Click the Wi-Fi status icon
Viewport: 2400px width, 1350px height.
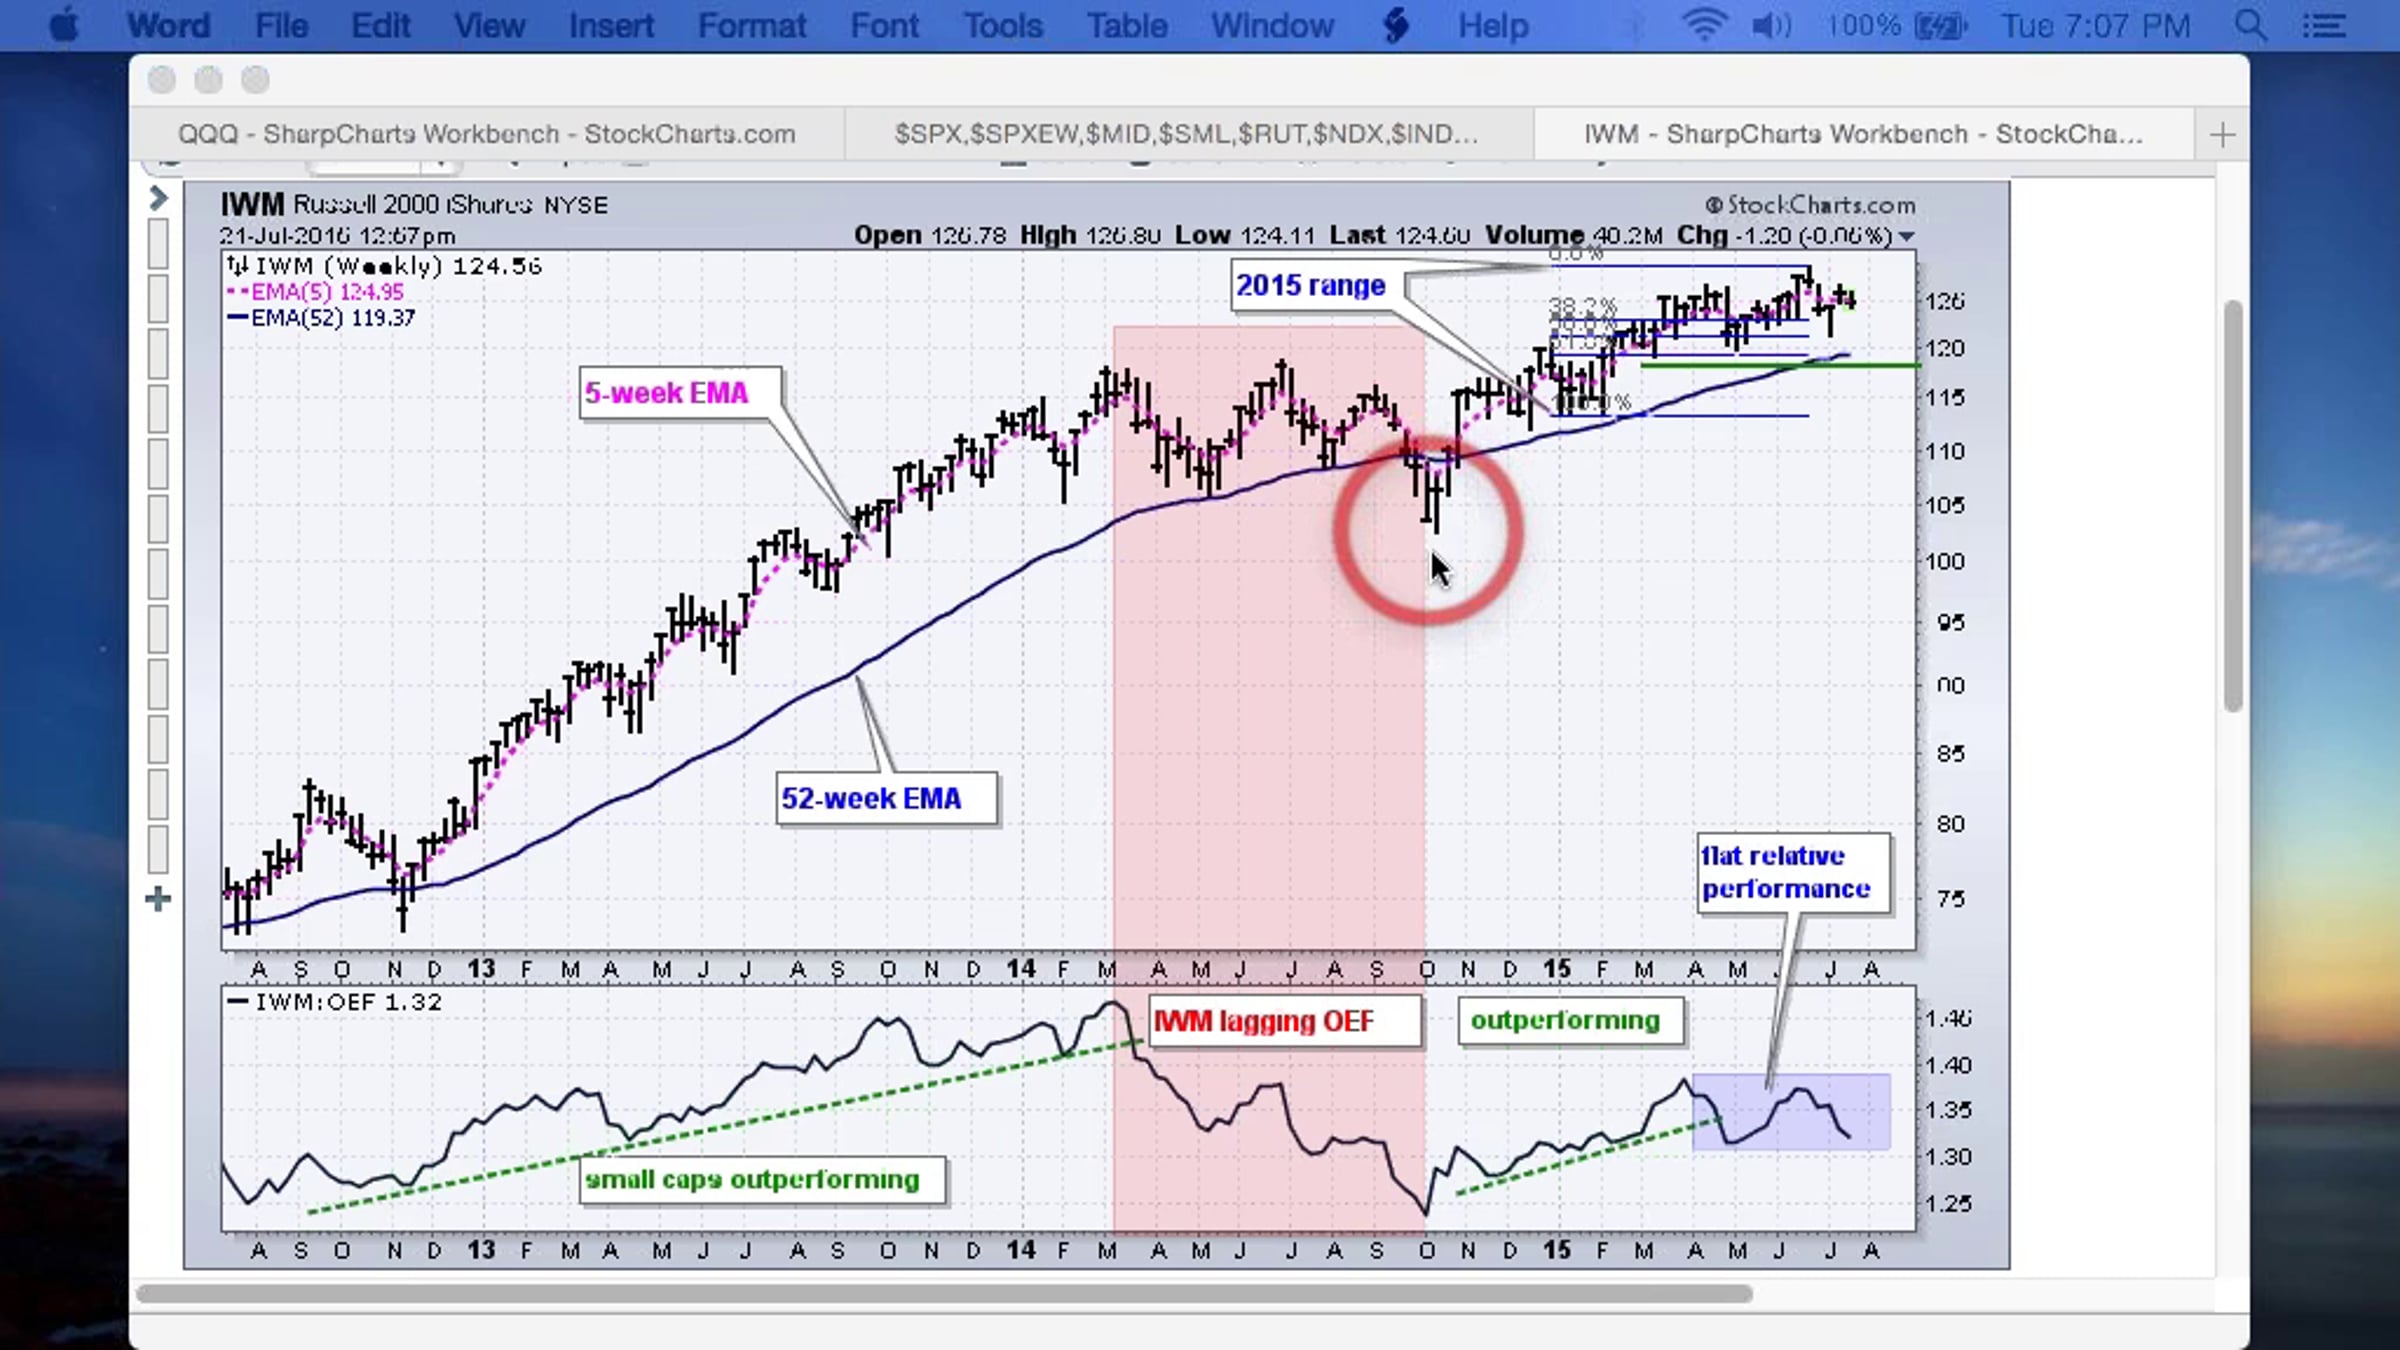click(x=1703, y=25)
